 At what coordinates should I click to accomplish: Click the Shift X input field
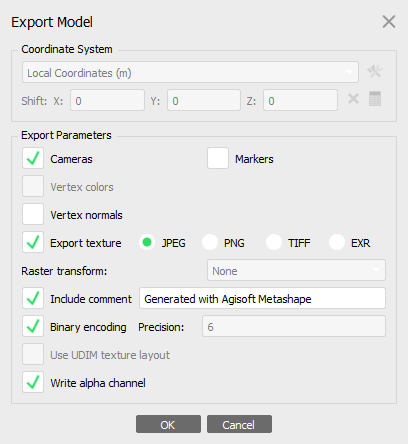click(x=107, y=100)
